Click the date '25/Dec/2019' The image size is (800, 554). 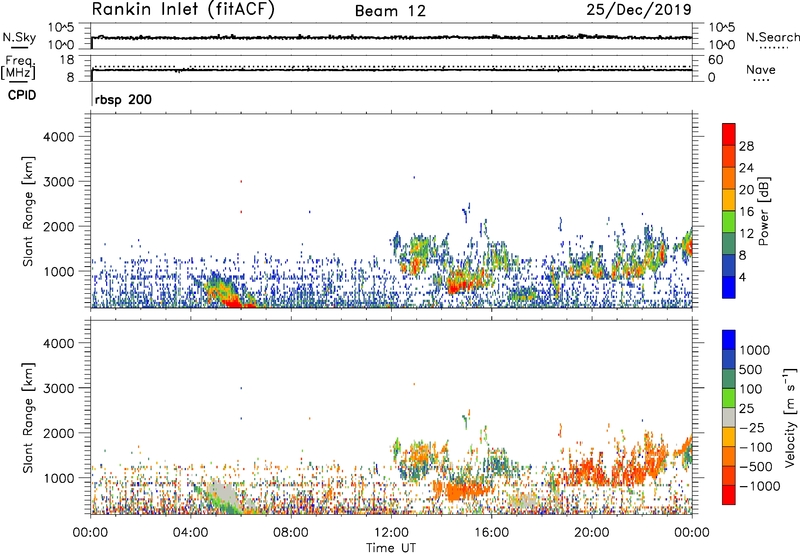pos(639,10)
